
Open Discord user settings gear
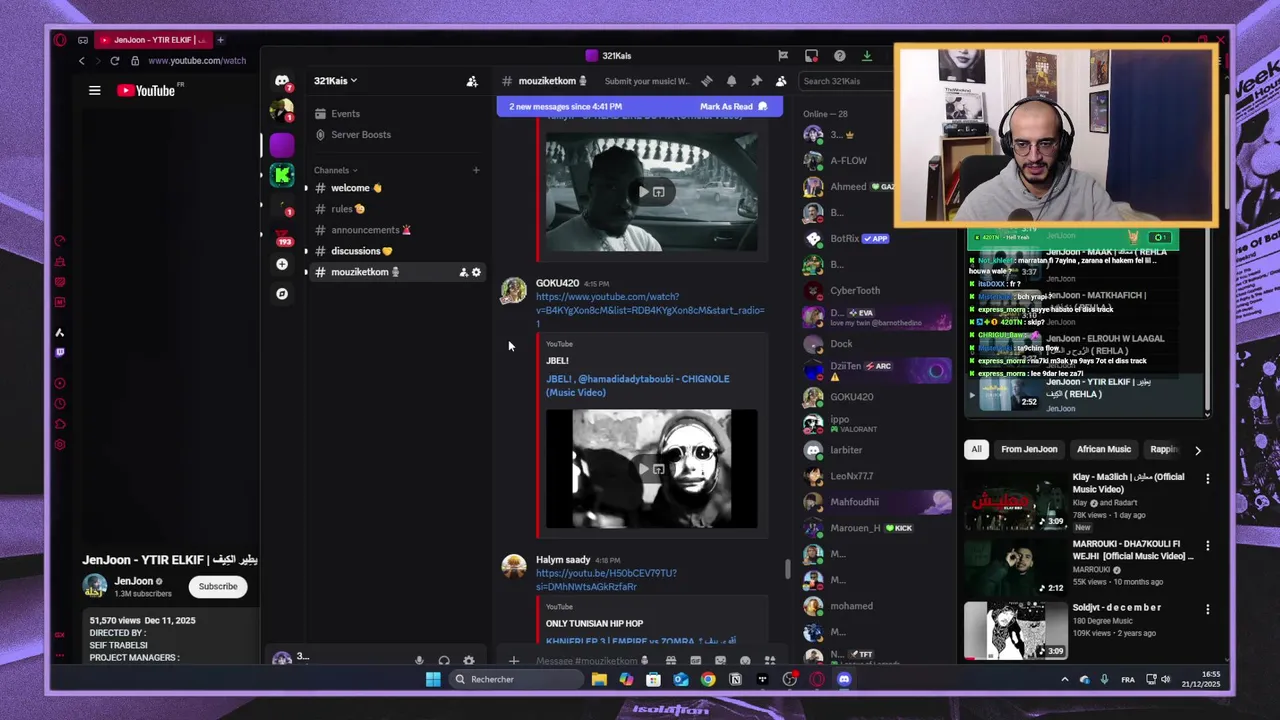(468, 660)
